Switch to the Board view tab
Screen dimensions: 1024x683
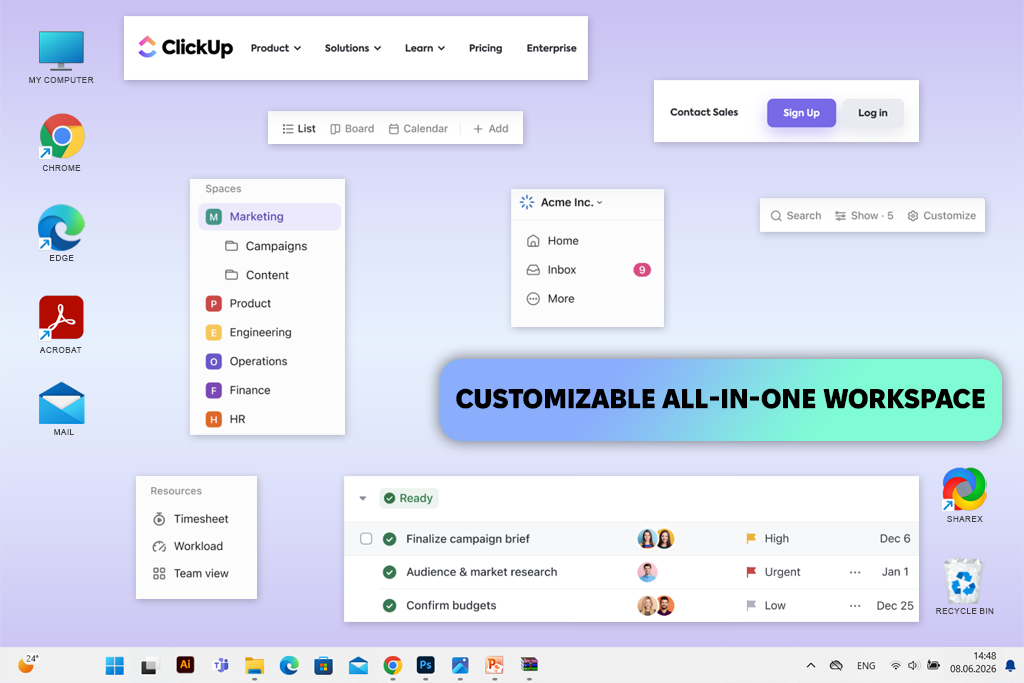352,129
